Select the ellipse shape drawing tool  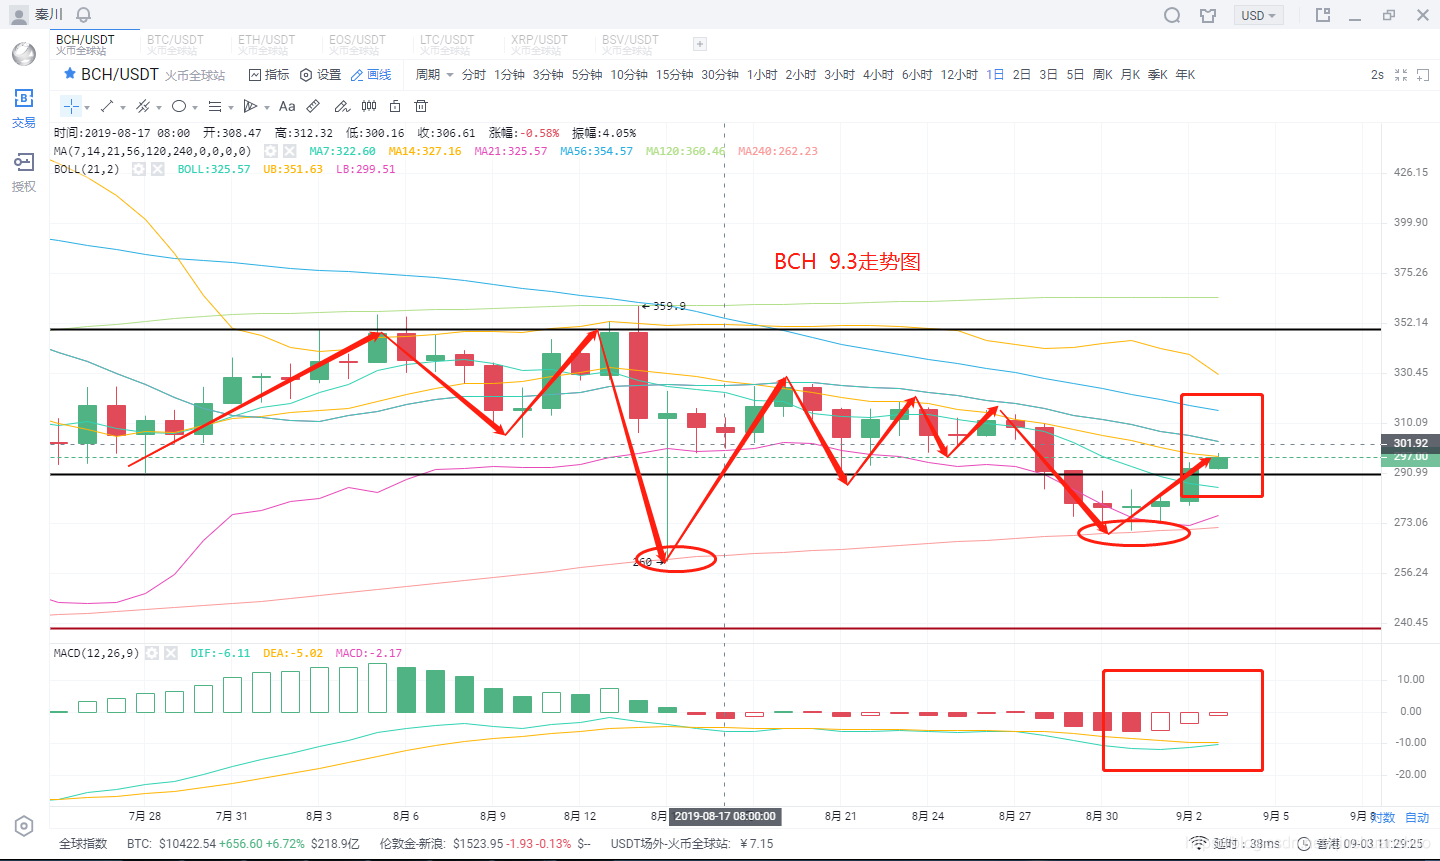point(179,106)
